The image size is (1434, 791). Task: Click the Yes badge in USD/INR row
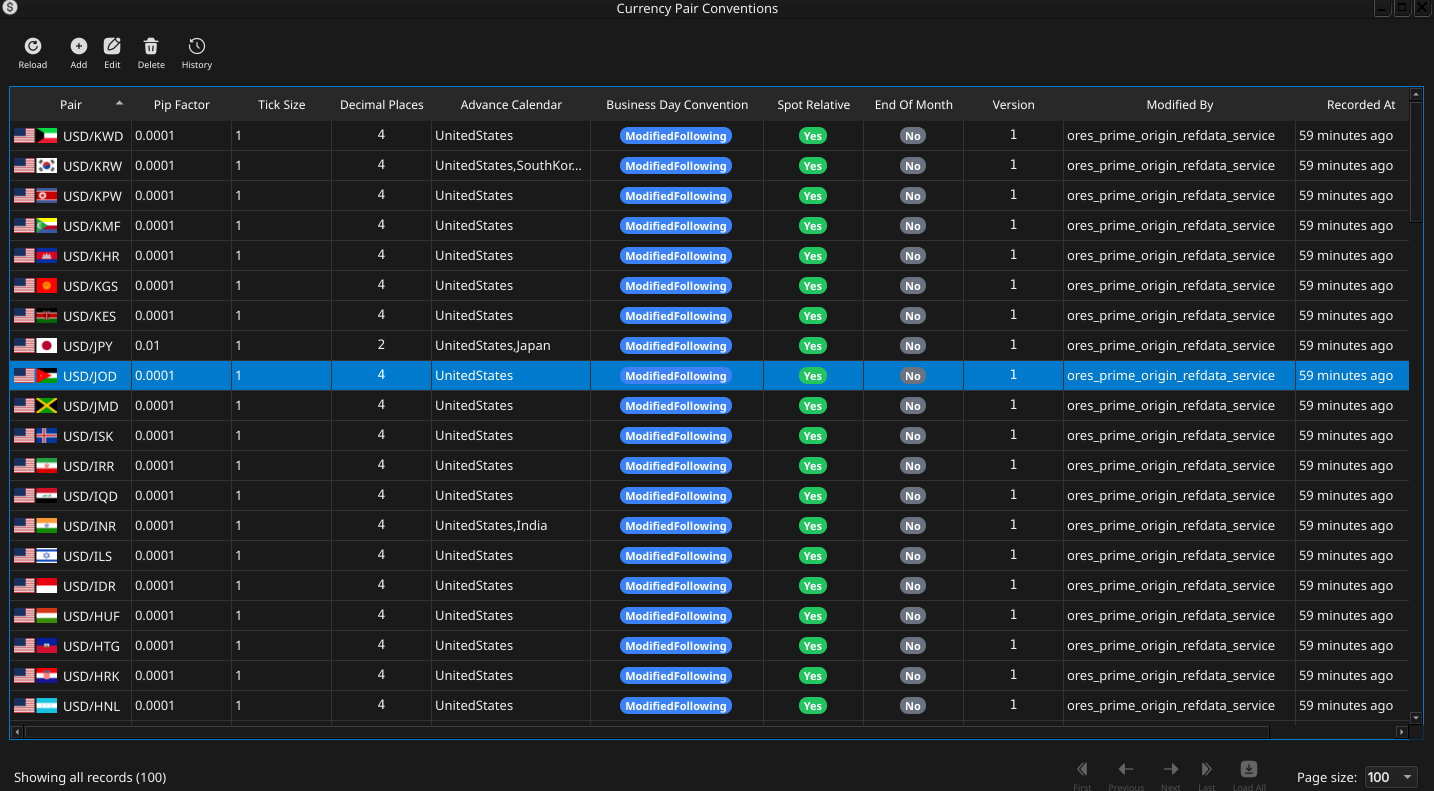click(x=813, y=526)
